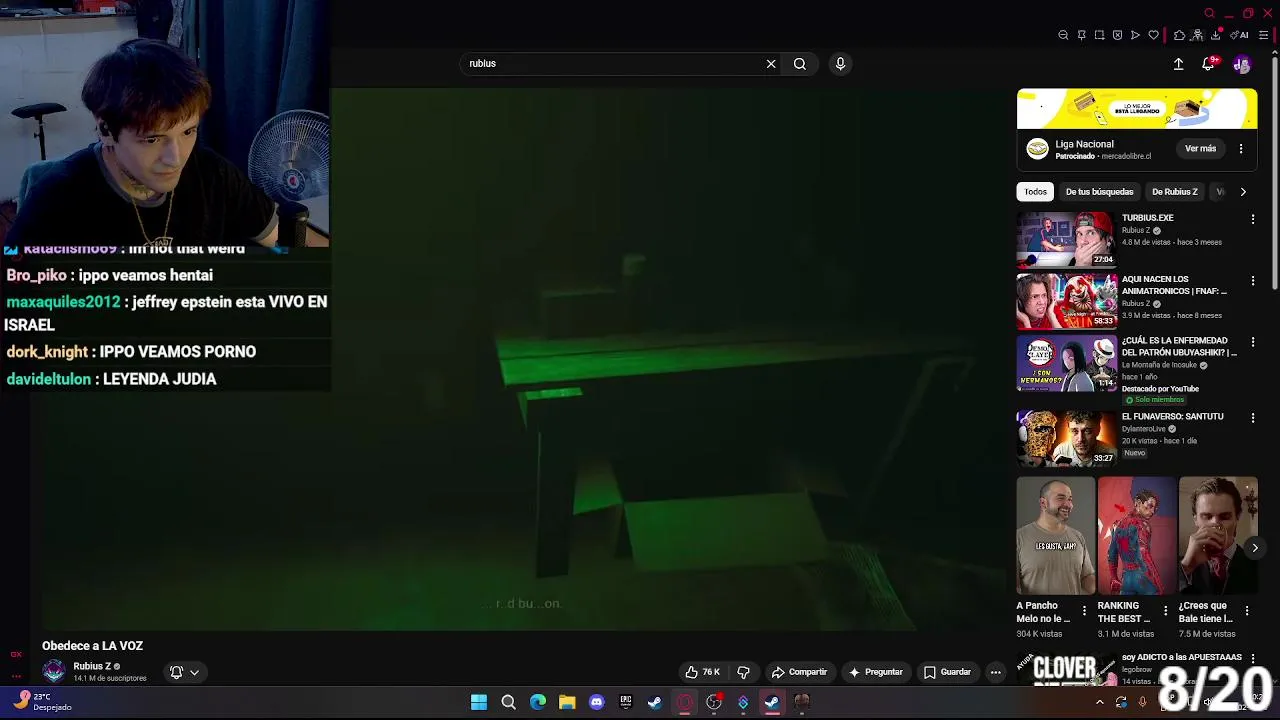
Task: Open options for A Pancho Melo short
Action: [1084, 611]
